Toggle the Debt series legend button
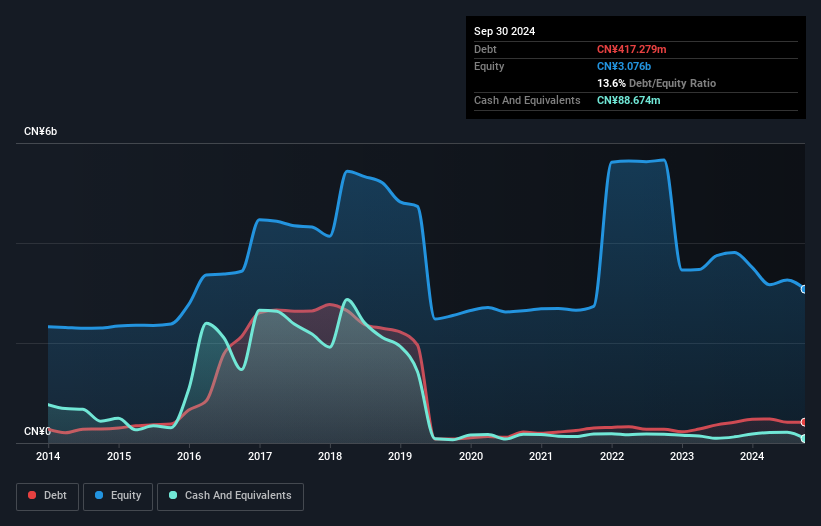 [48, 496]
